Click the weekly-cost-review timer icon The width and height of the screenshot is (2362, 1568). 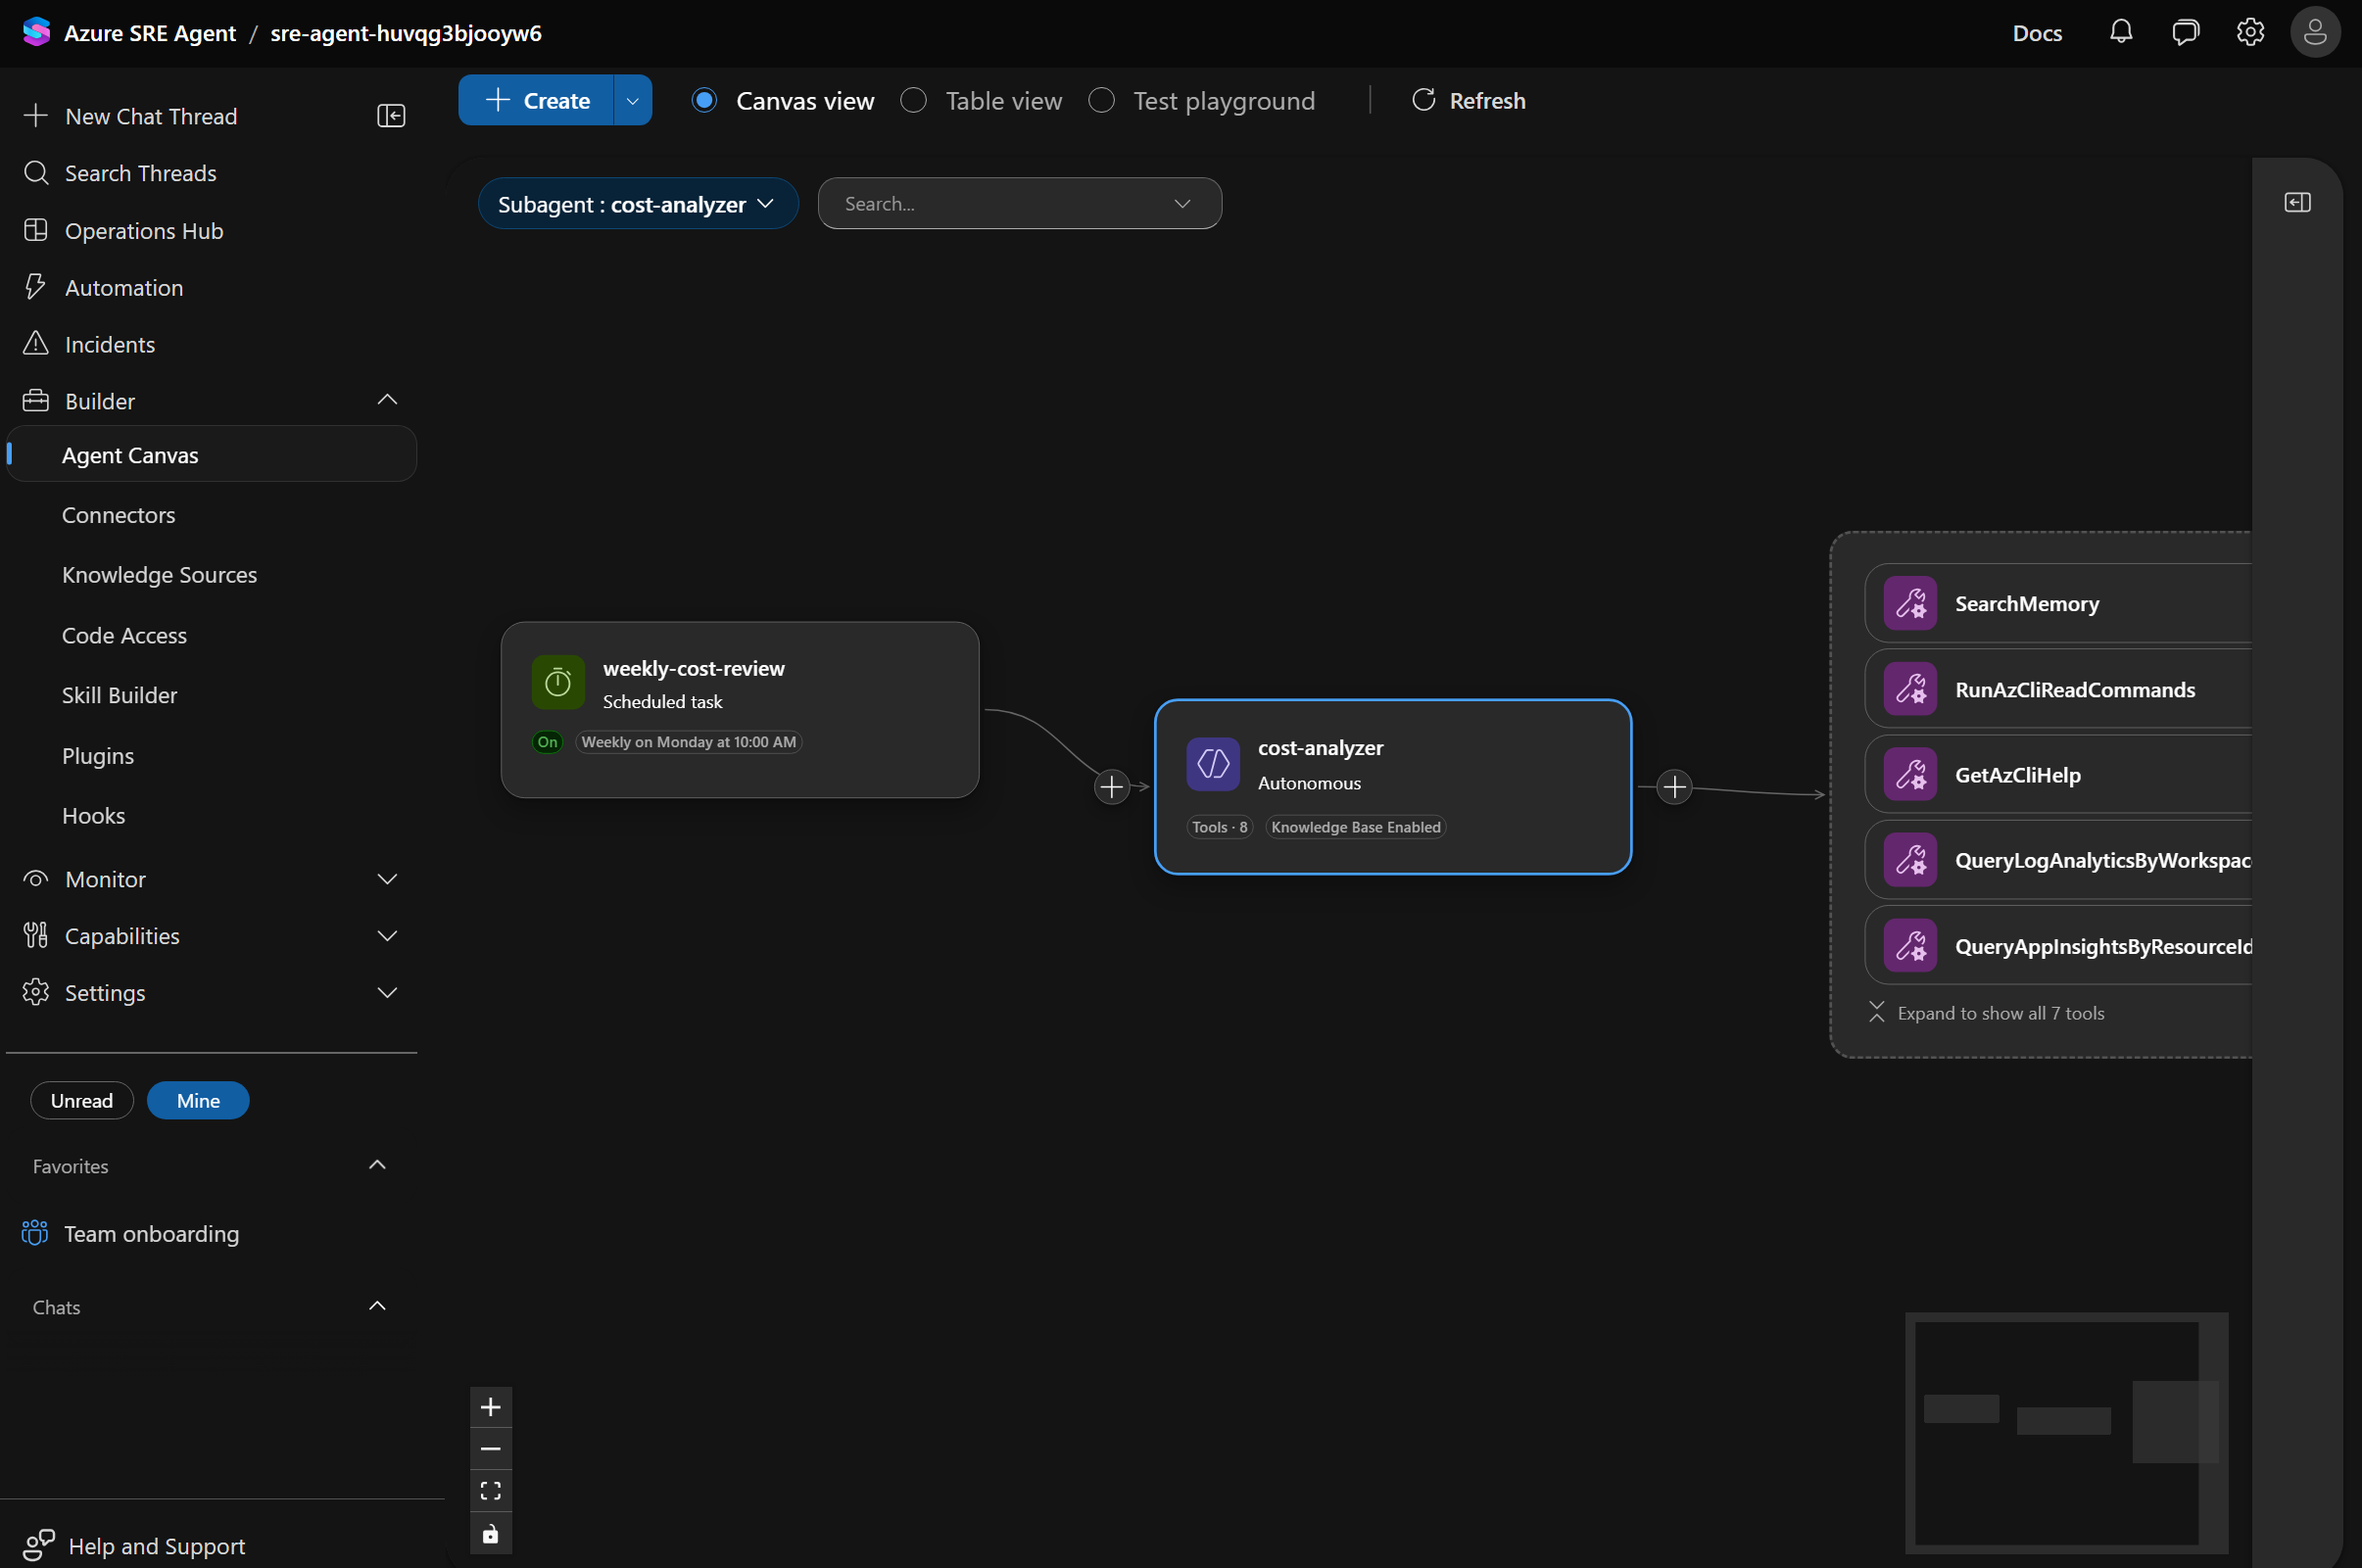558,683
